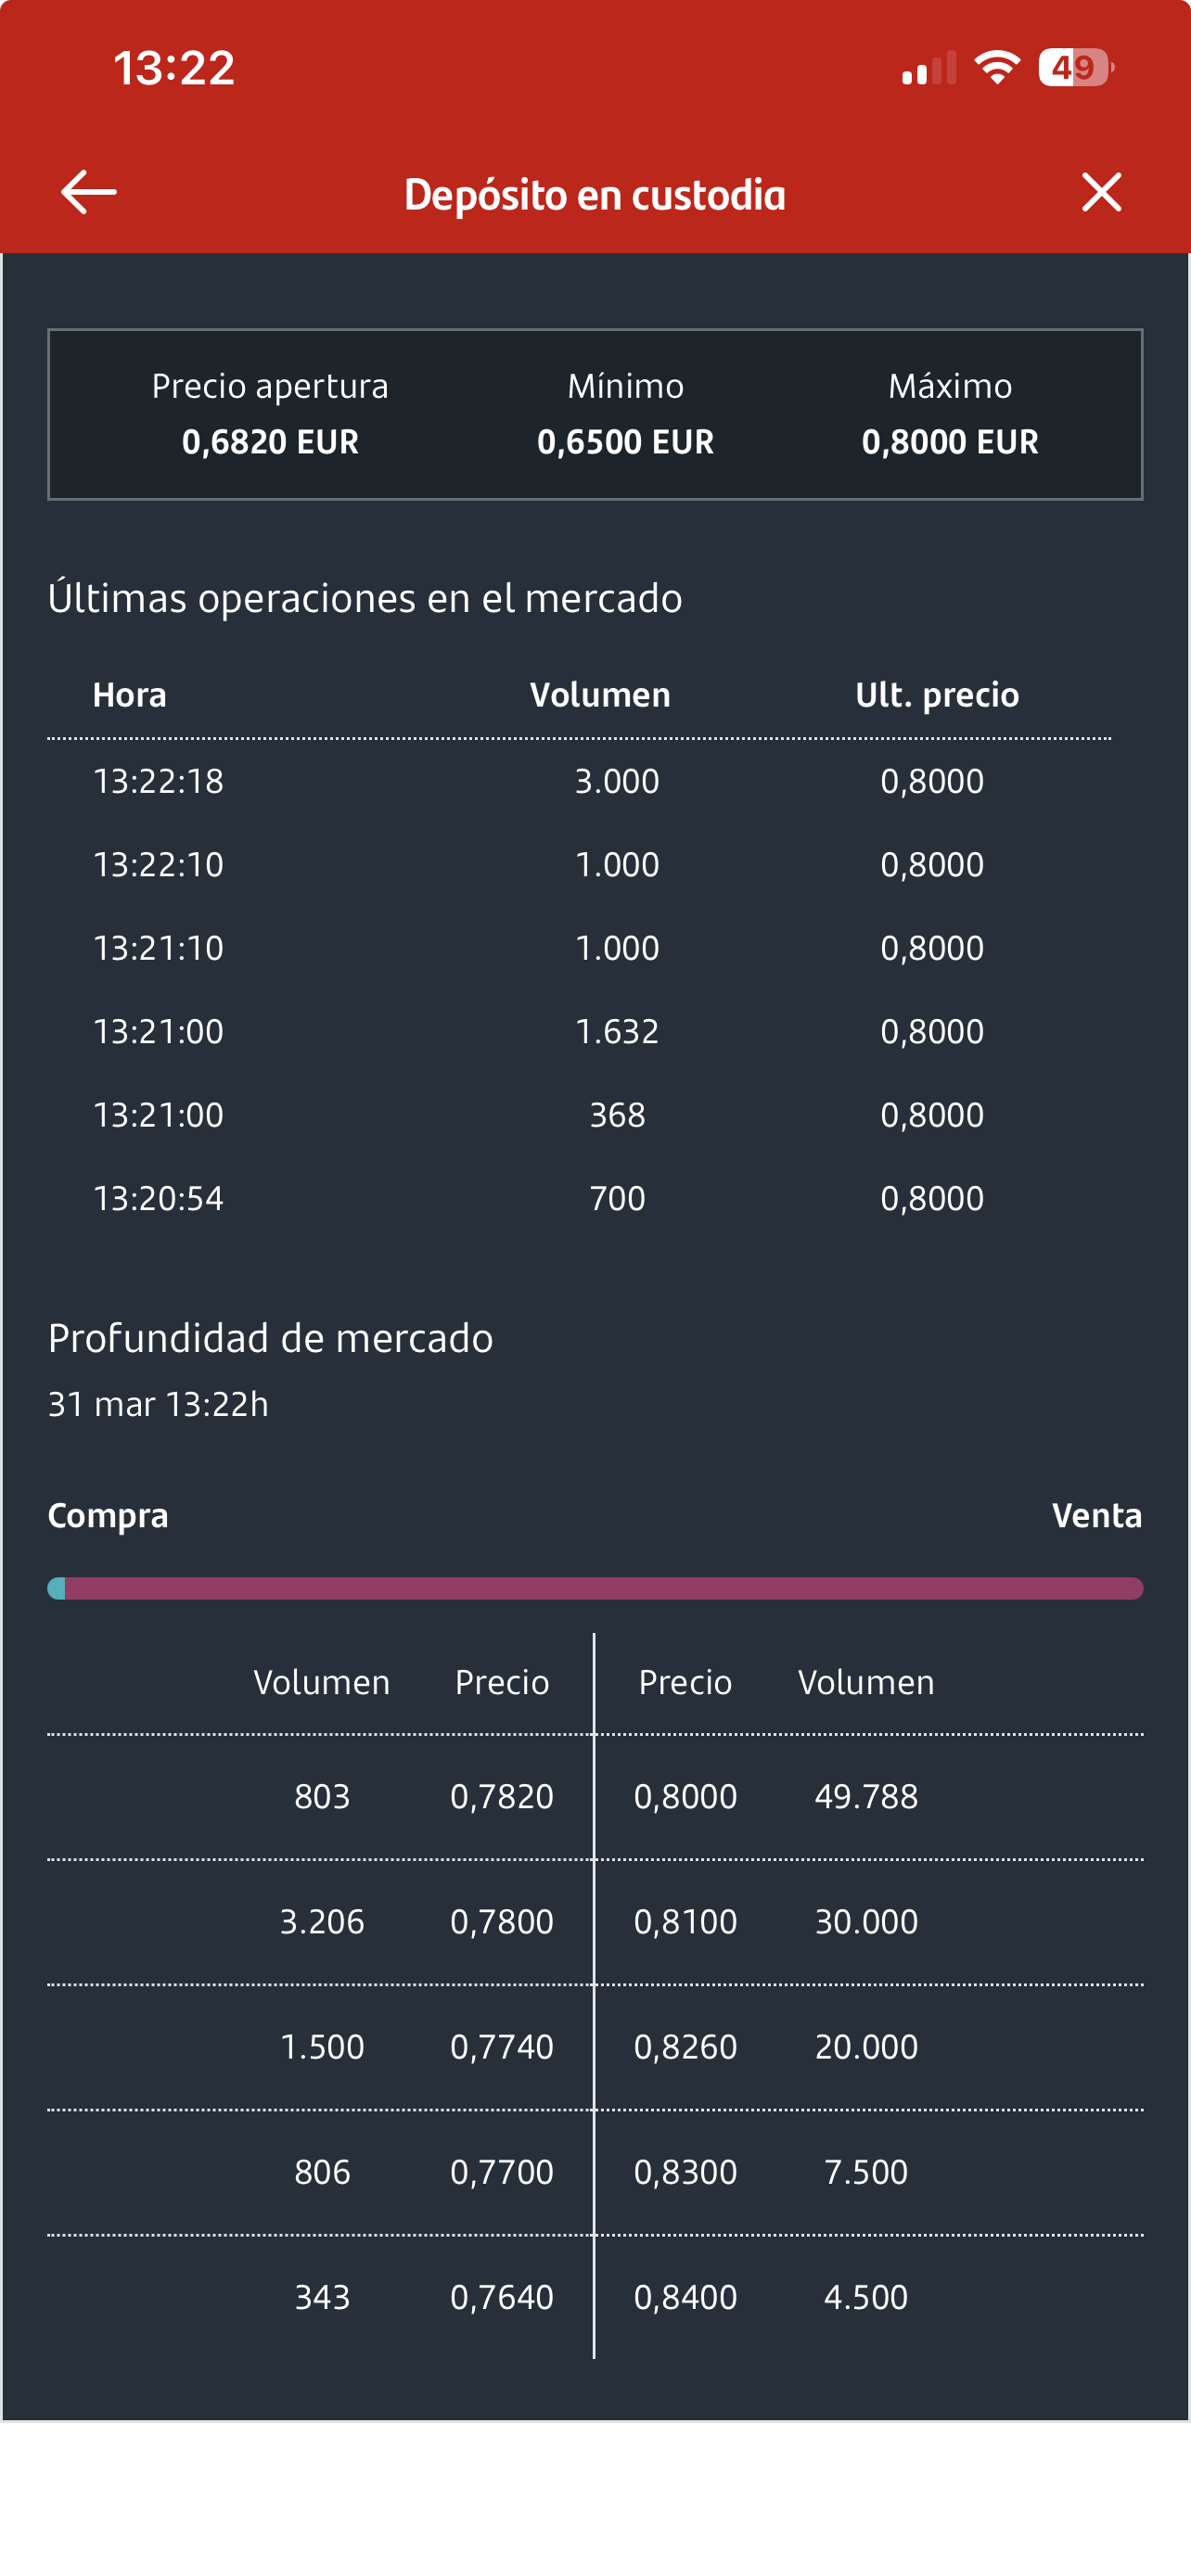Tap the battery indicator showing 49
Image resolution: width=1191 pixels, height=2576 pixels.
tap(1075, 68)
